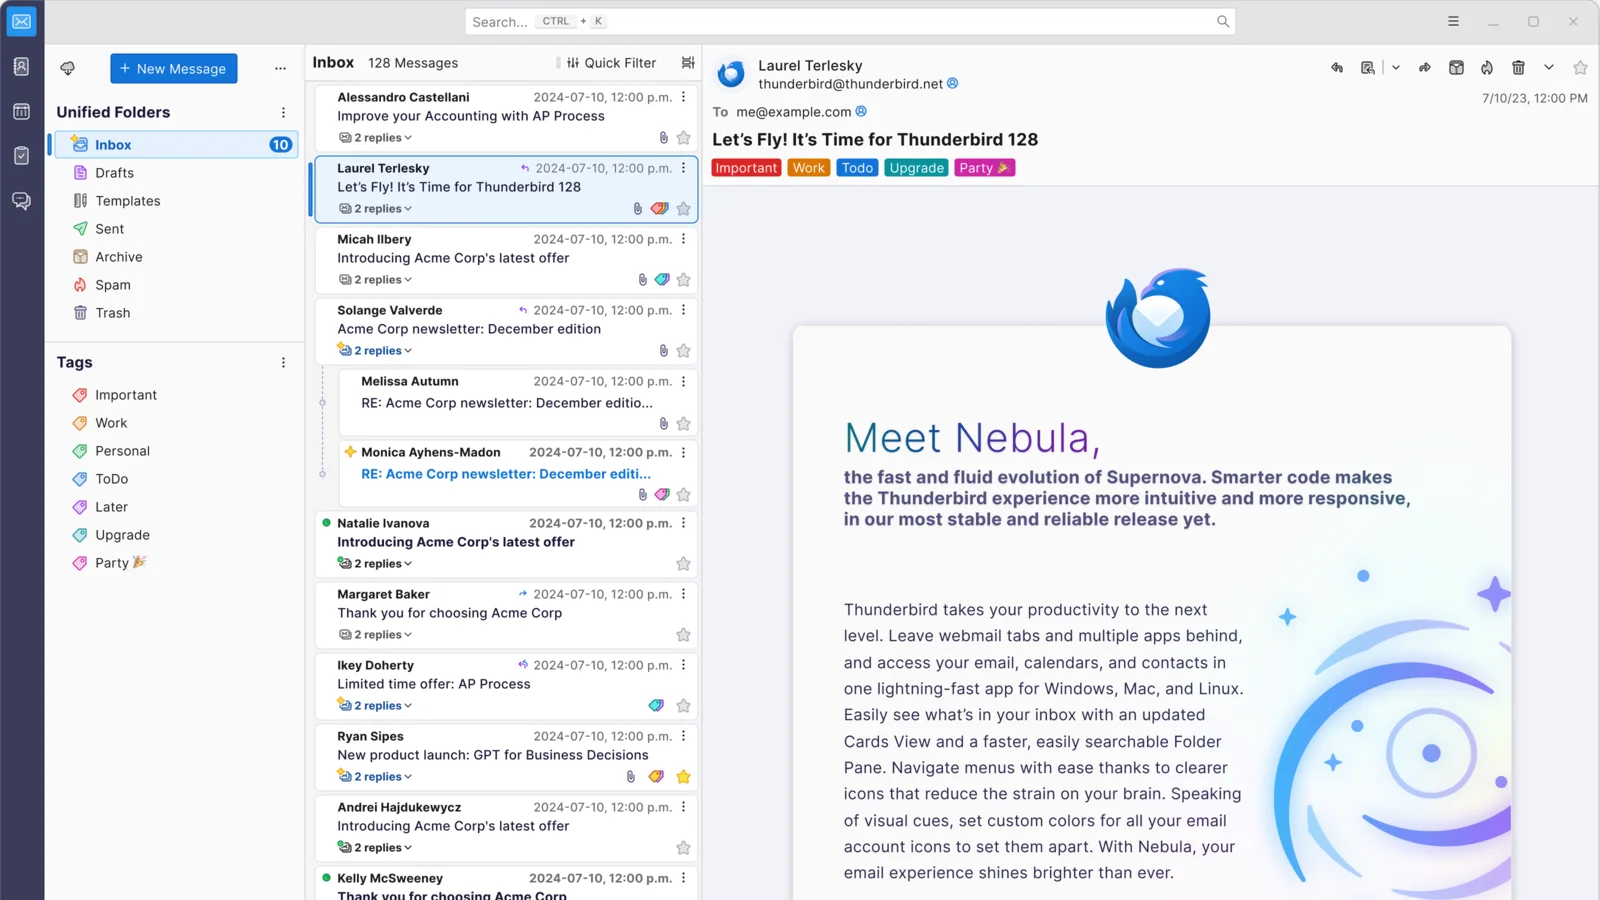The image size is (1600, 900).
Task: Click the search magnifier icon
Action: pyautogui.click(x=1222, y=21)
